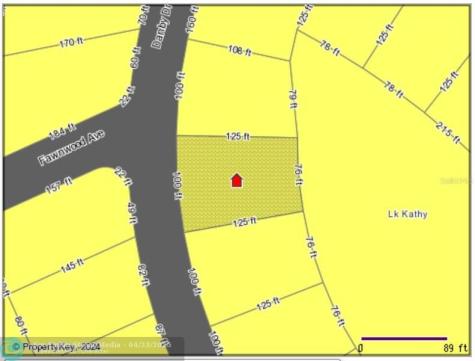Click the 60 ft measurement label
The height and width of the screenshot is (361, 475).
coord(136,58)
